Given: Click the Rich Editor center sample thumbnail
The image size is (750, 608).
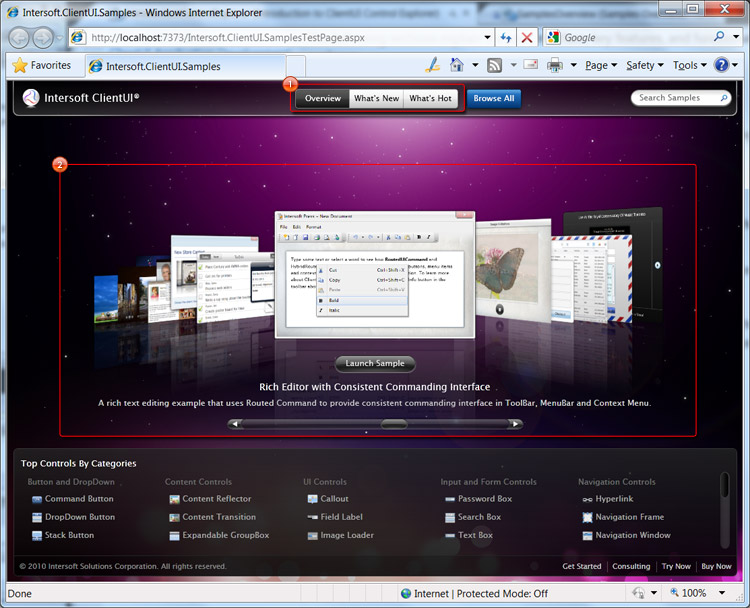Looking at the screenshot, I should 375,275.
